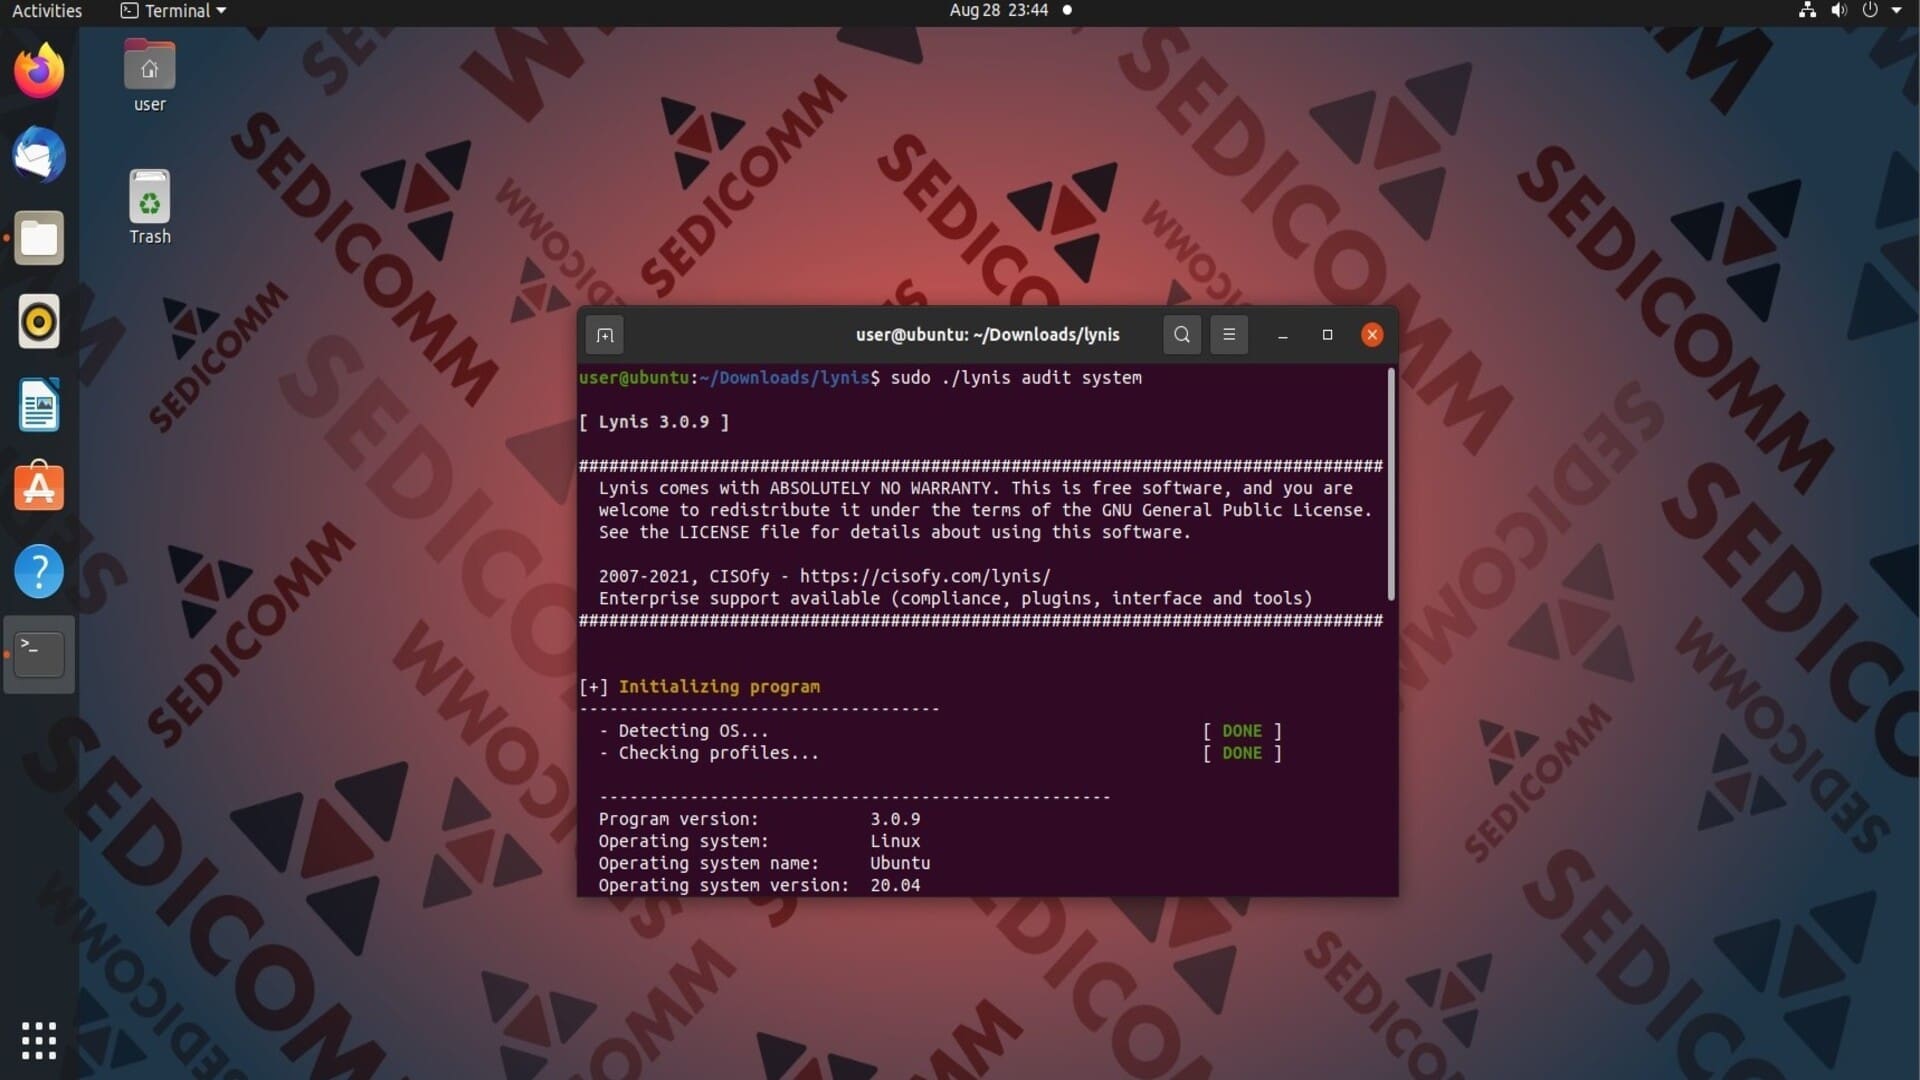Click the 'Initializing program' heading
Screen dimensions: 1920x1080
pos(719,687)
